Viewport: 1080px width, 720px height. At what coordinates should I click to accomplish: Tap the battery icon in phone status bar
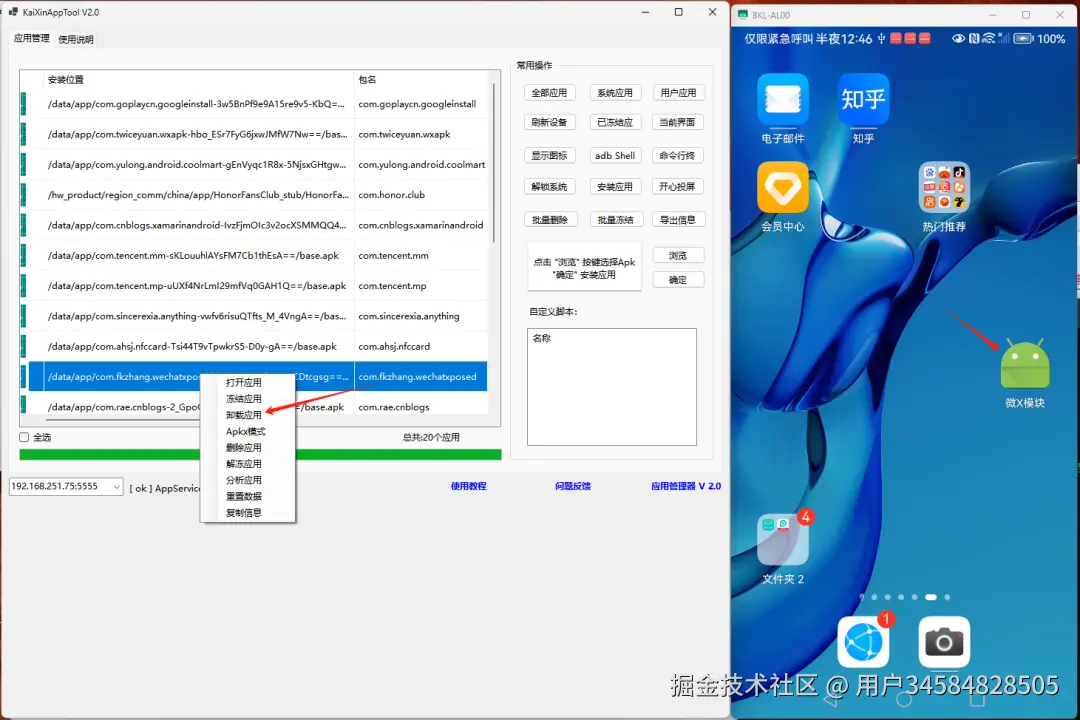click(x=1024, y=39)
